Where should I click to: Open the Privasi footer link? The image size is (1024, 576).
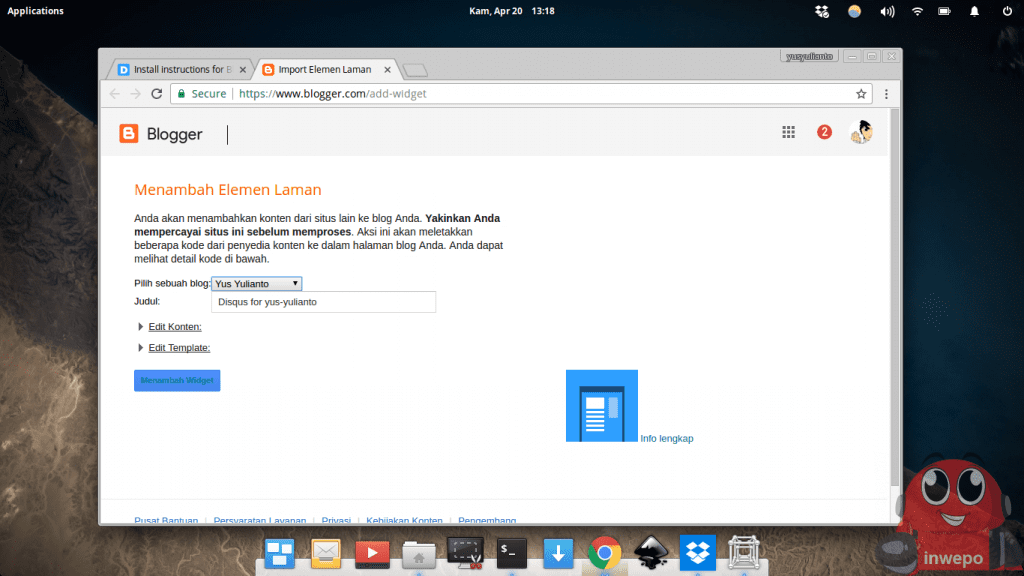tap(336, 520)
